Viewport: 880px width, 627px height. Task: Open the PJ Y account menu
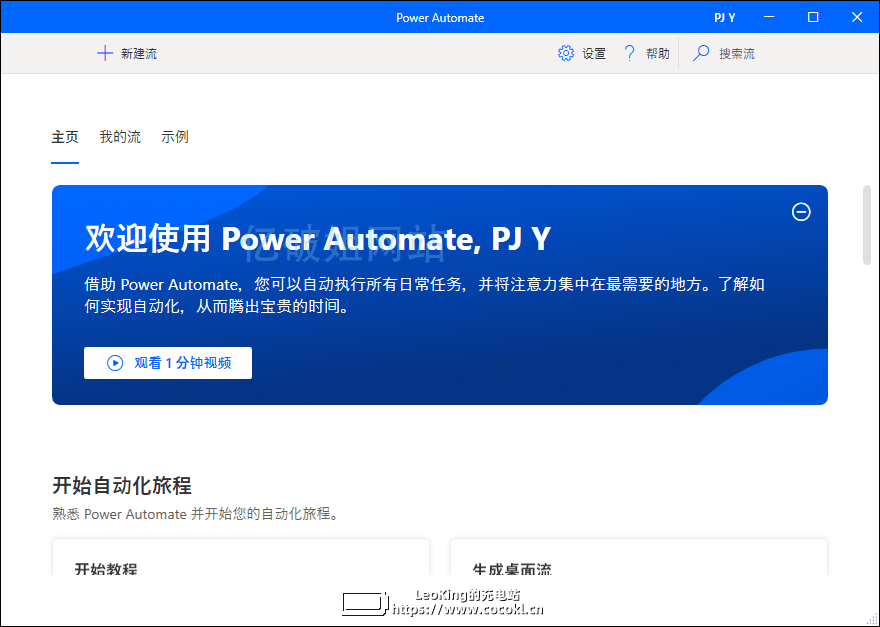click(x=725, y=17)
